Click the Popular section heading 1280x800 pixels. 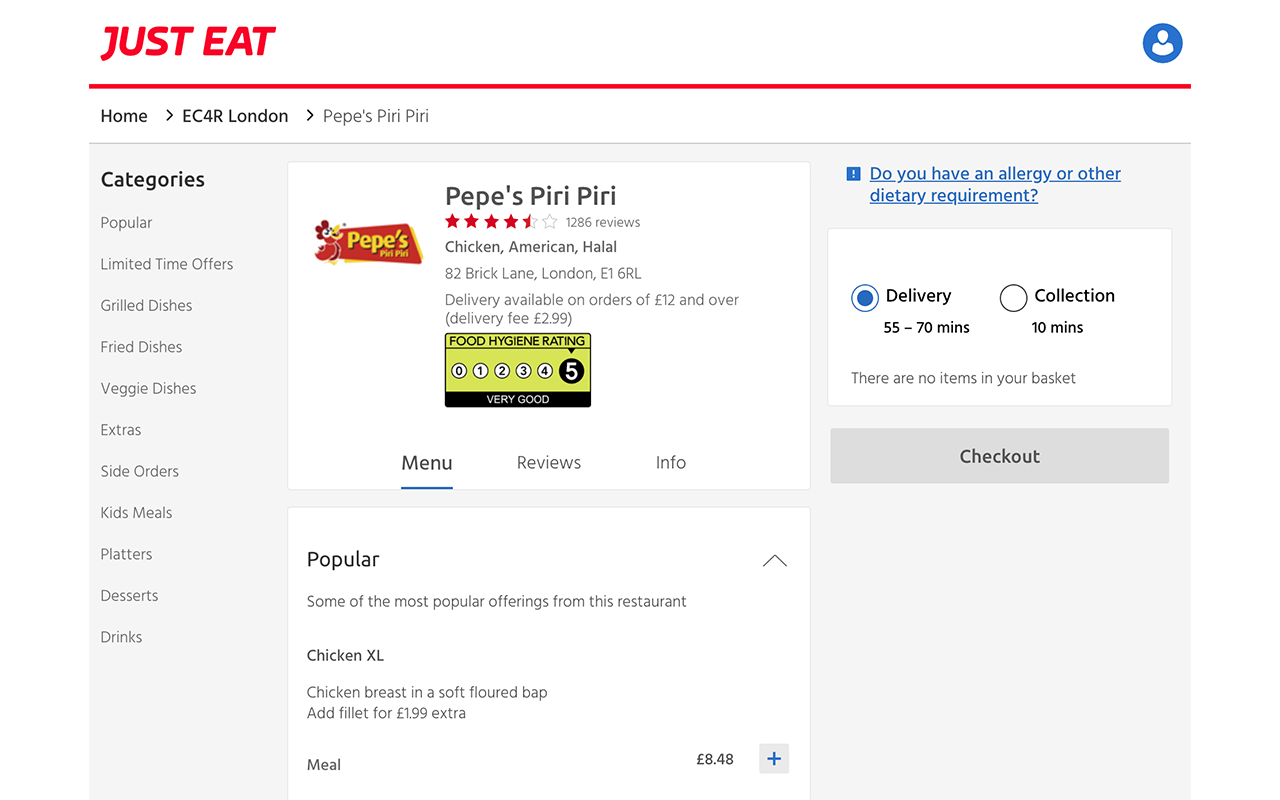click(x=343, y=560)
